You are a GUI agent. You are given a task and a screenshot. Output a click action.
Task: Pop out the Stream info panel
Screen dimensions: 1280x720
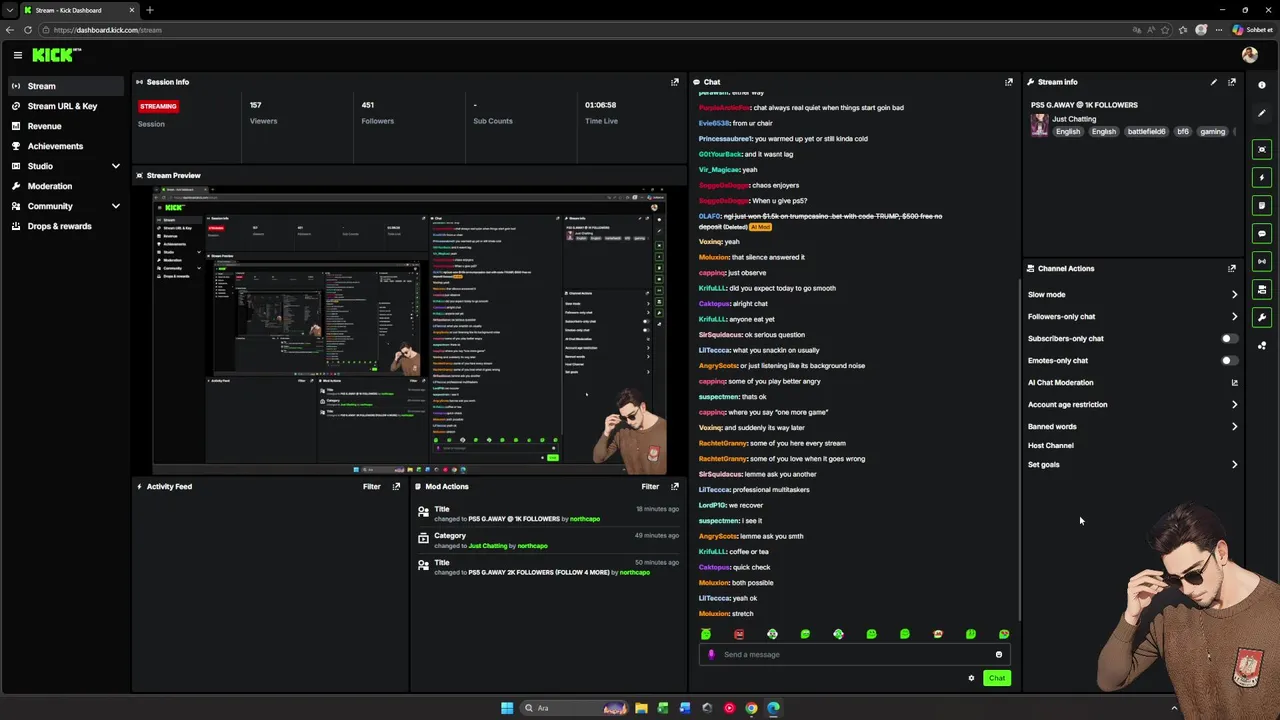[1231, 82]
